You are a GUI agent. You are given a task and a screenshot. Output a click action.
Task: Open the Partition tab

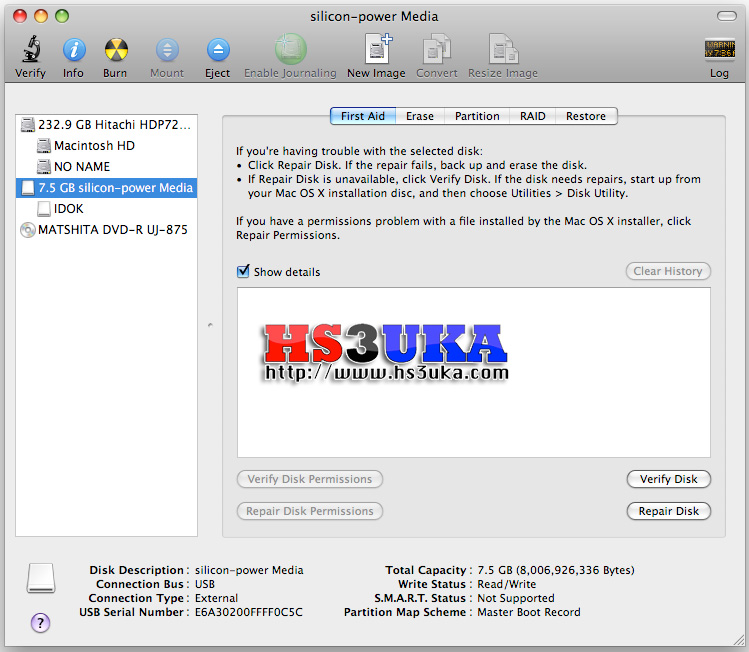click(477, 116)
